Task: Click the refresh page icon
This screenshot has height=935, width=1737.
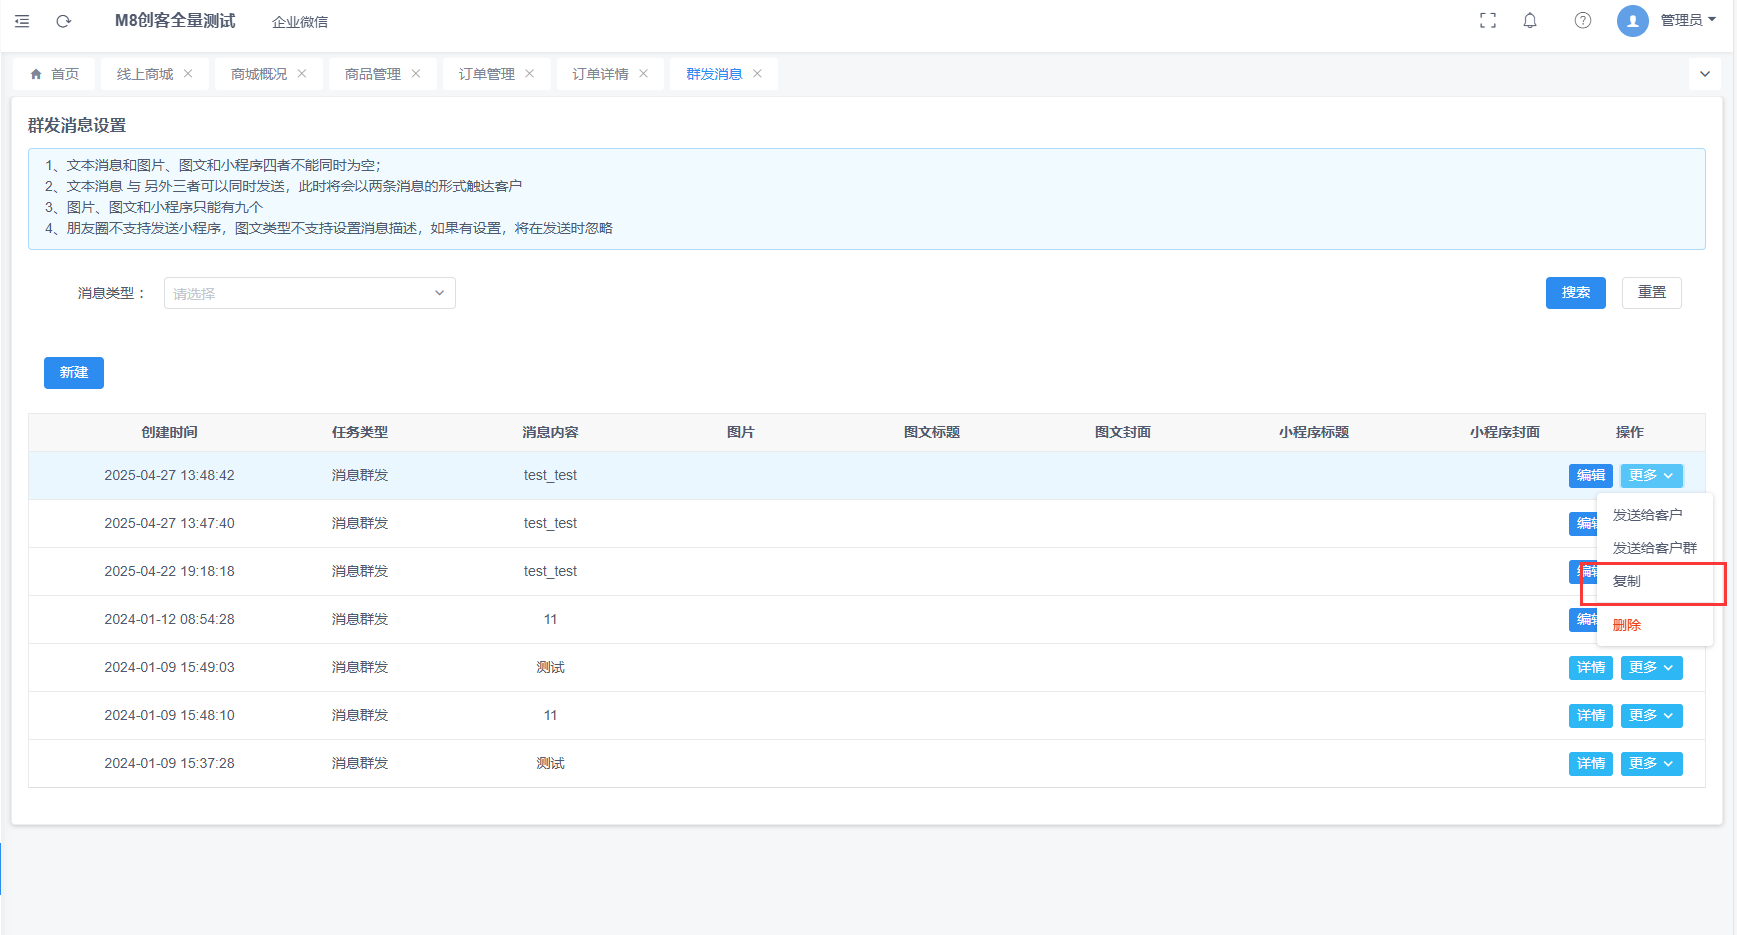Action: click(x=63, y=21)
